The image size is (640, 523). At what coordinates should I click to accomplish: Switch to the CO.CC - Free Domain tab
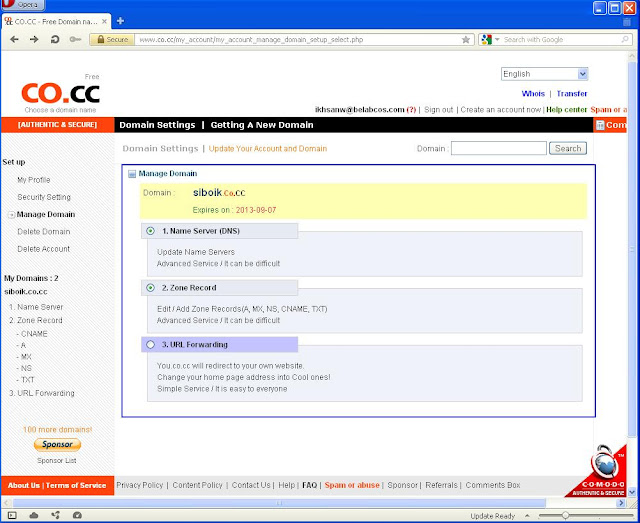56,21
